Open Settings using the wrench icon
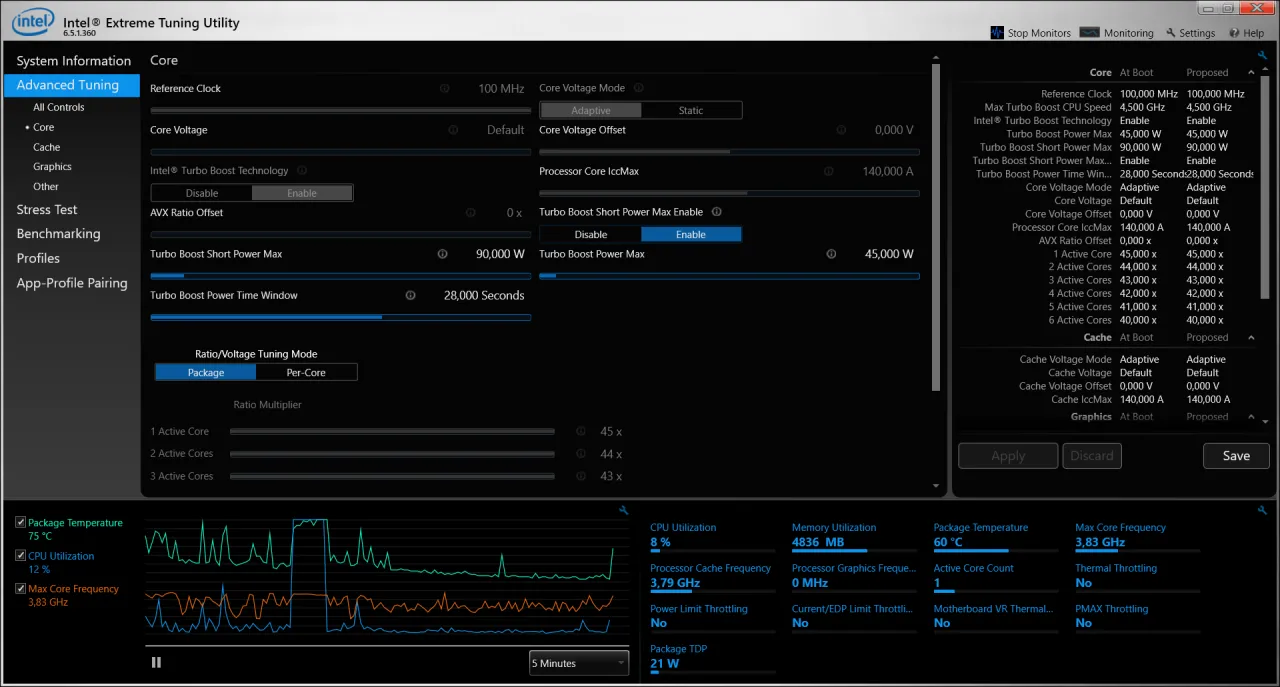This screenshot has width=1280, height=687. pyautogui.click(x=1171, y=32)
